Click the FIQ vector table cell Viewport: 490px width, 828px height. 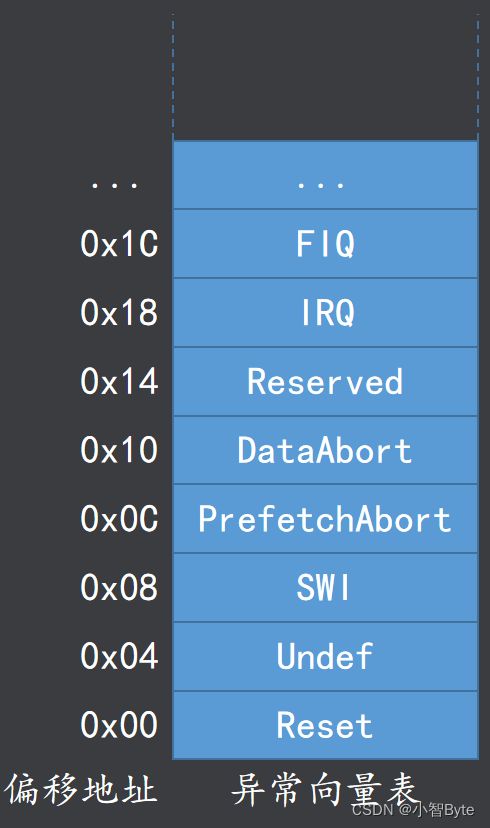(x=325, y=243)
